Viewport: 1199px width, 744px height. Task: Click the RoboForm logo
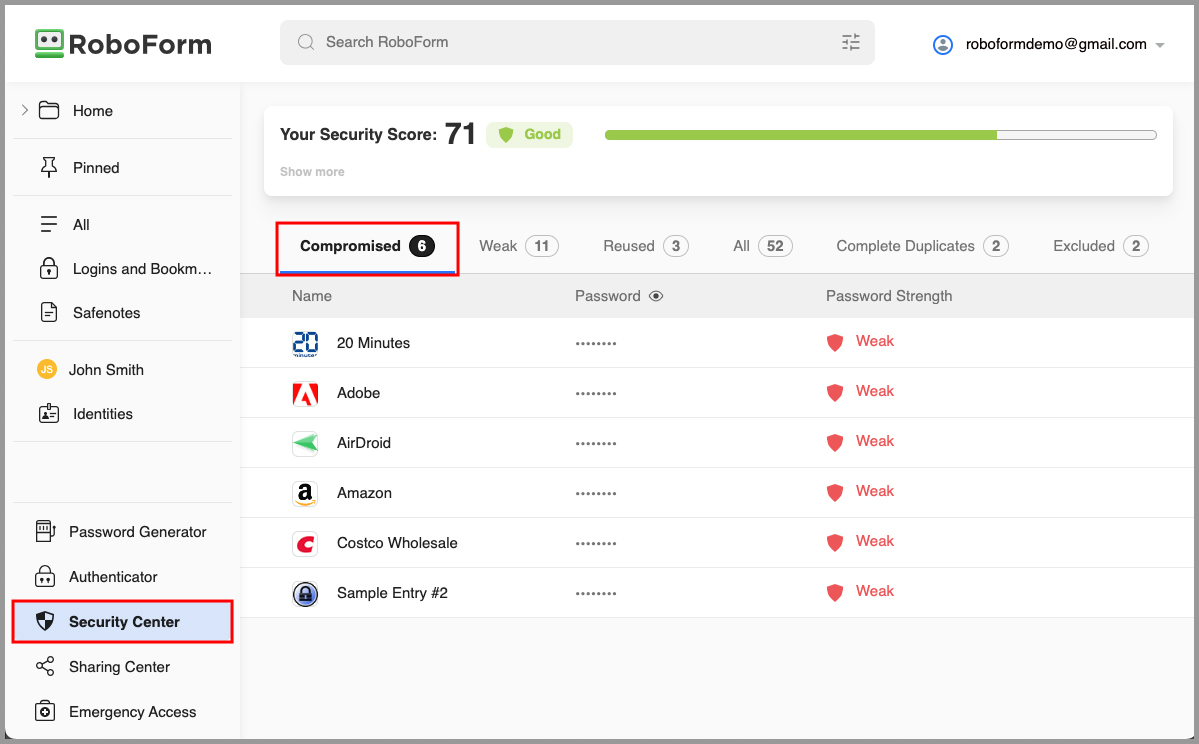(x=123, y=44)
